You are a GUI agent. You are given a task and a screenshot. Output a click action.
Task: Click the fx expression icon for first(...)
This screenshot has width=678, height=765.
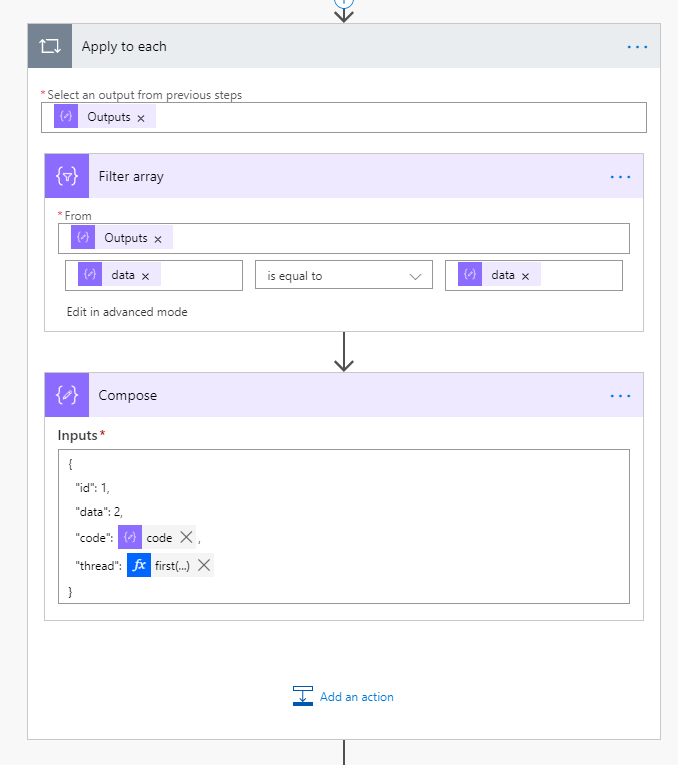(139, 565)
